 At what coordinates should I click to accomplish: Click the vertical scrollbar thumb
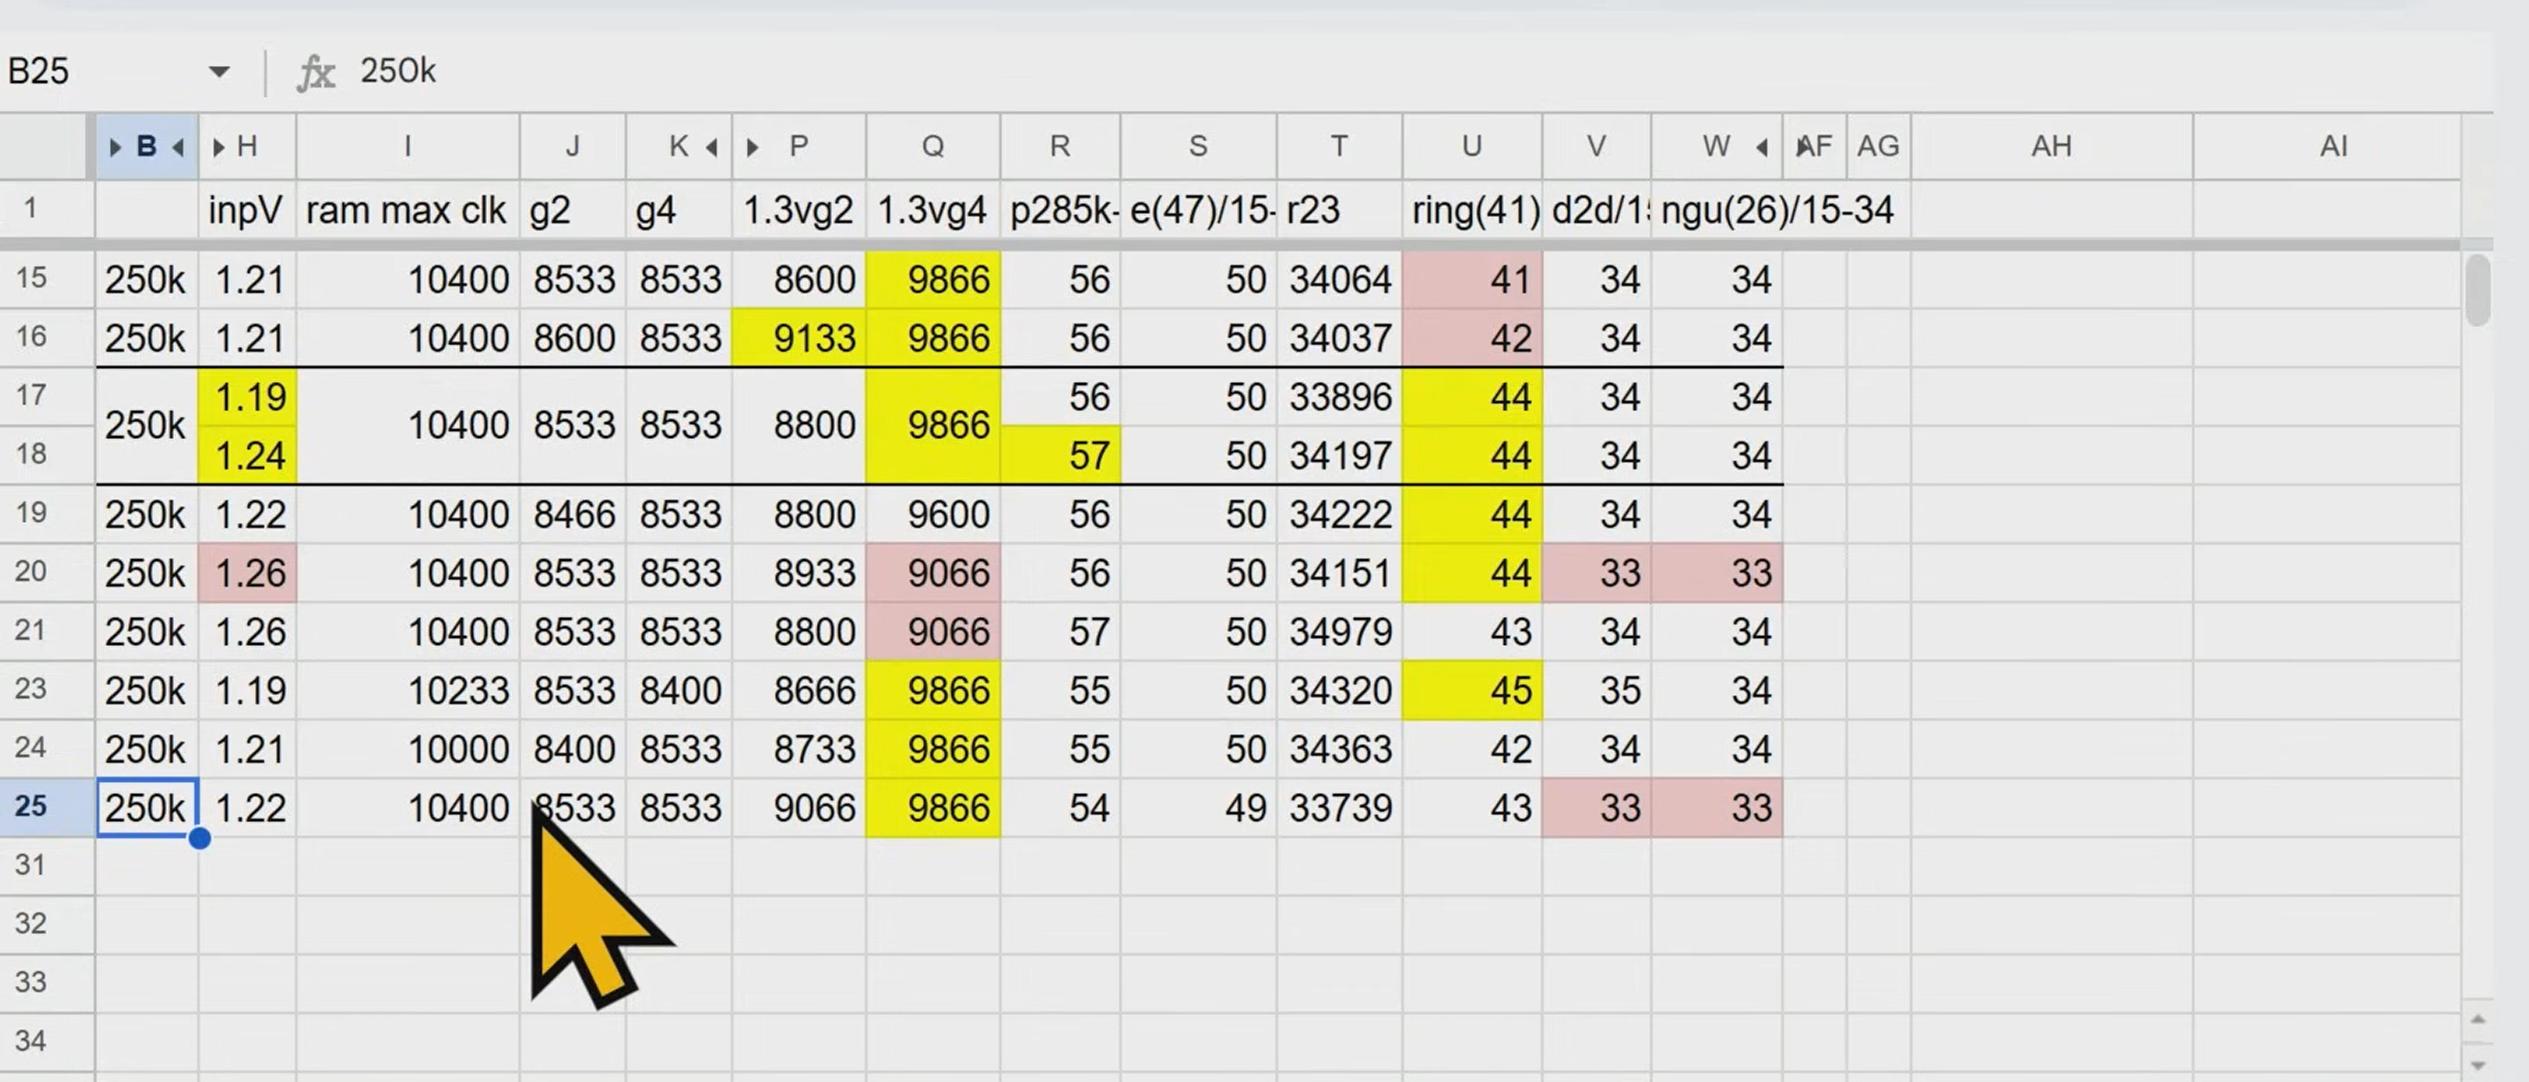pos(2477,290)
